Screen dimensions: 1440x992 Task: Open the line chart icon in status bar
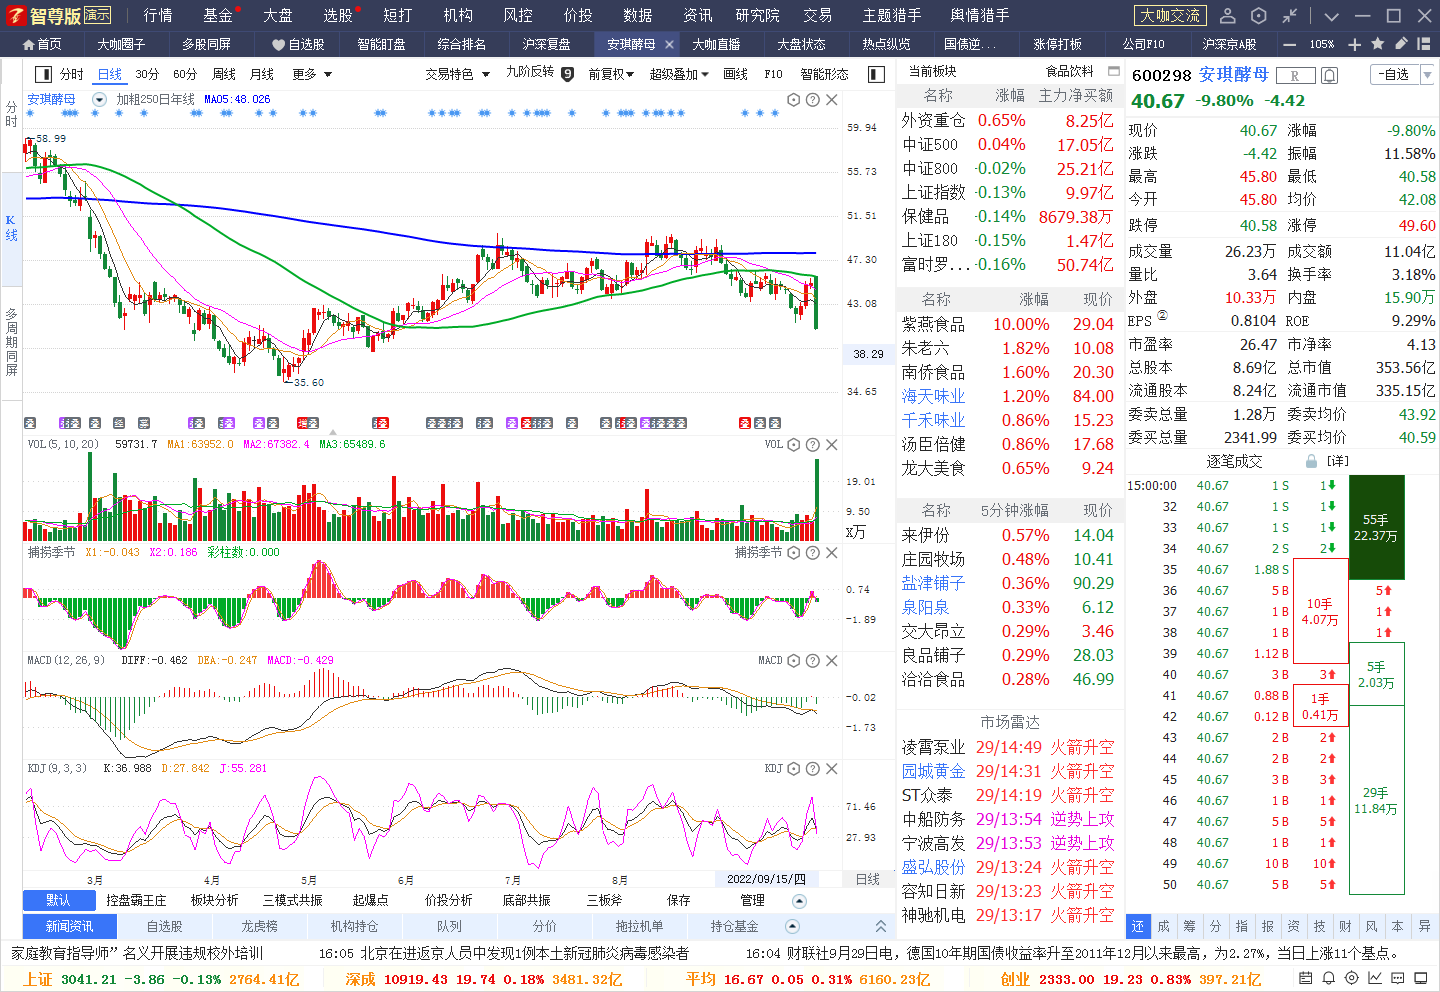[1375, 978]
